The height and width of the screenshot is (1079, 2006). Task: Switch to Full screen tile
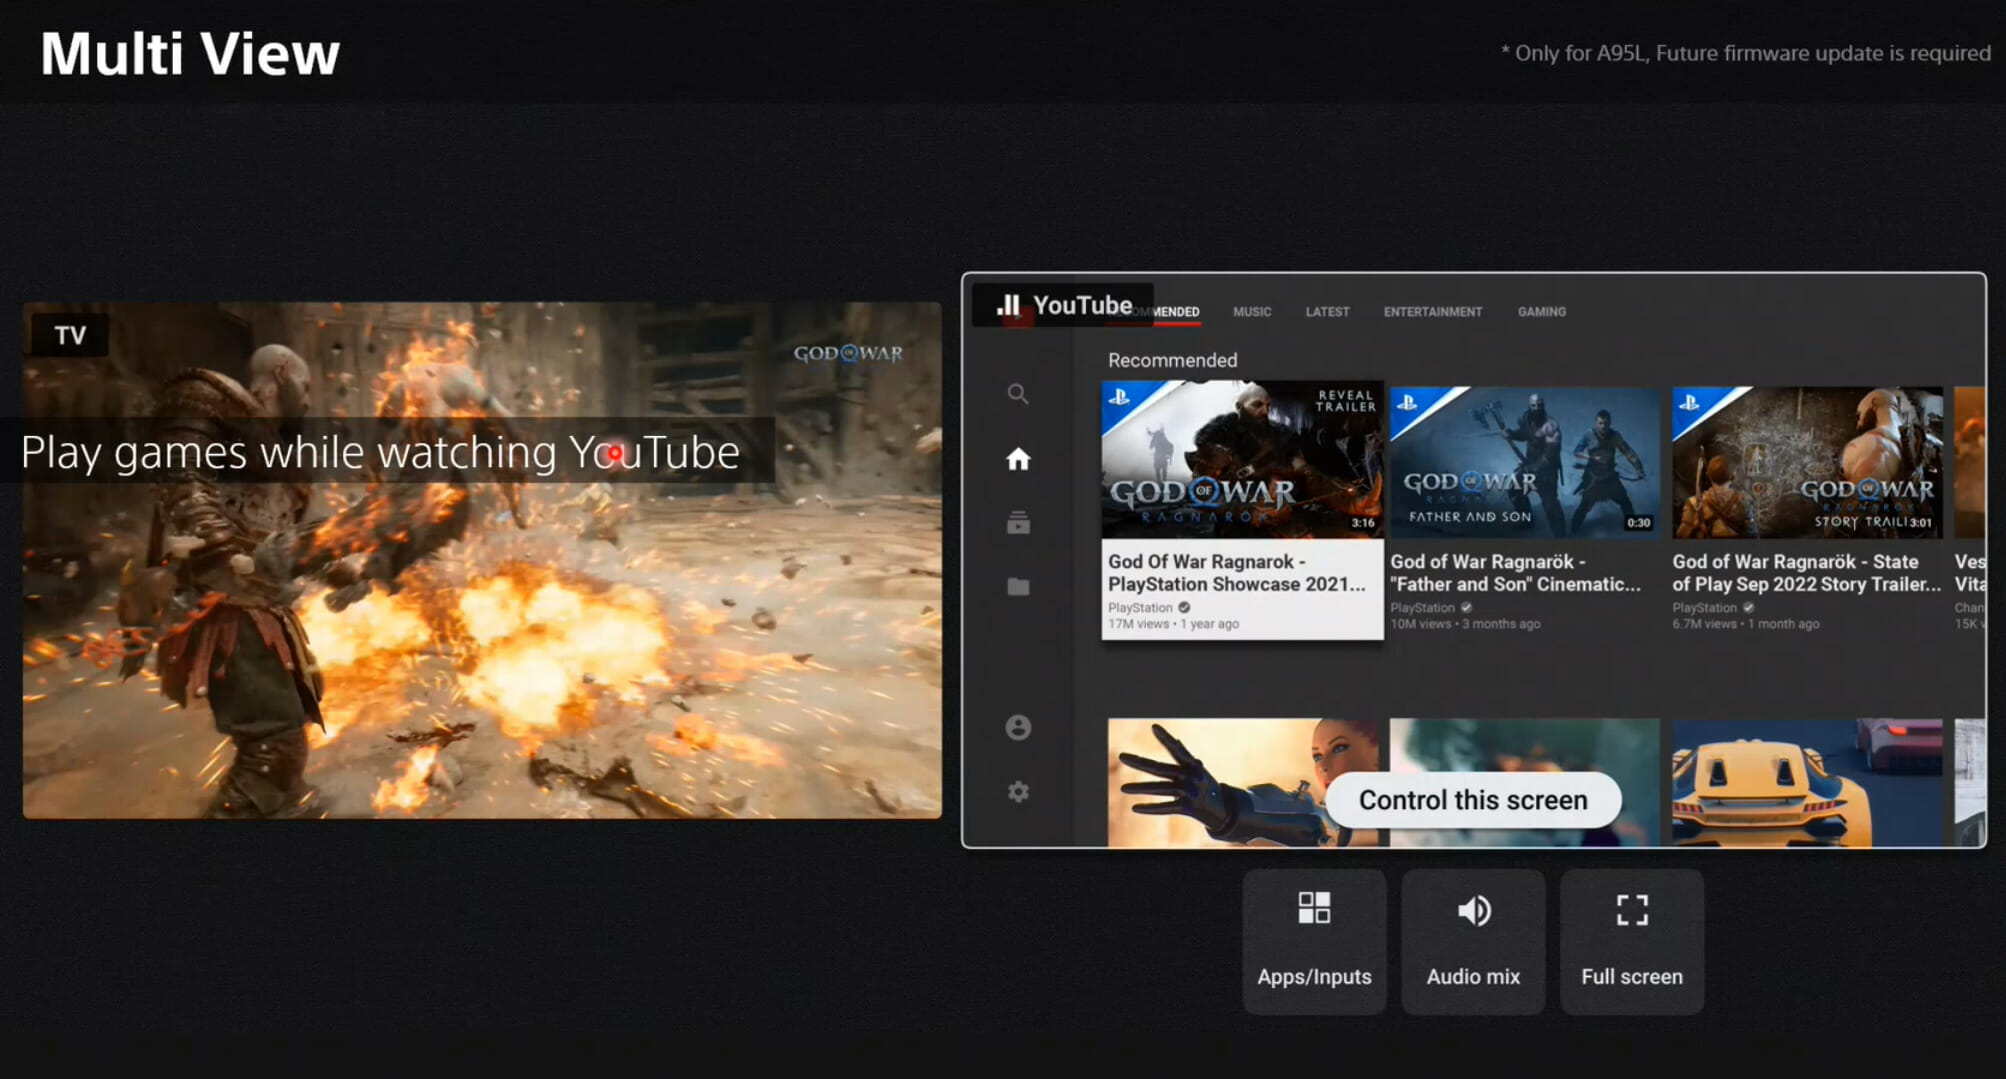(1632, 941)
